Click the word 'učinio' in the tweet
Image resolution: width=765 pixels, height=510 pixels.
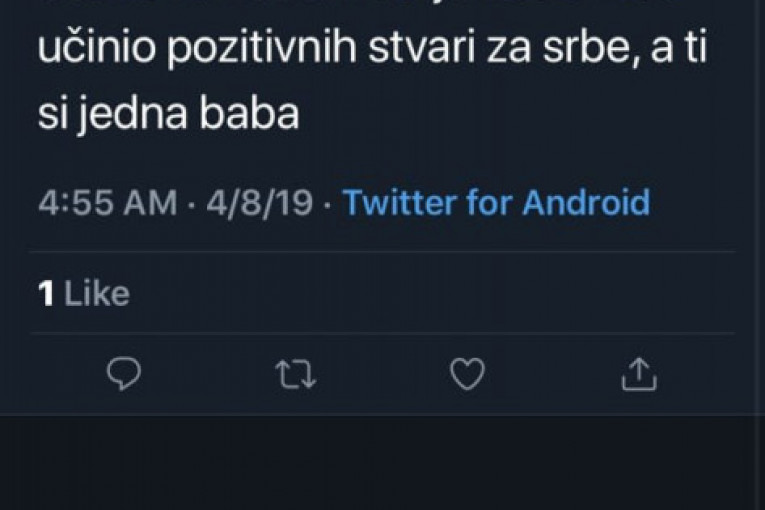coord(84,50)
